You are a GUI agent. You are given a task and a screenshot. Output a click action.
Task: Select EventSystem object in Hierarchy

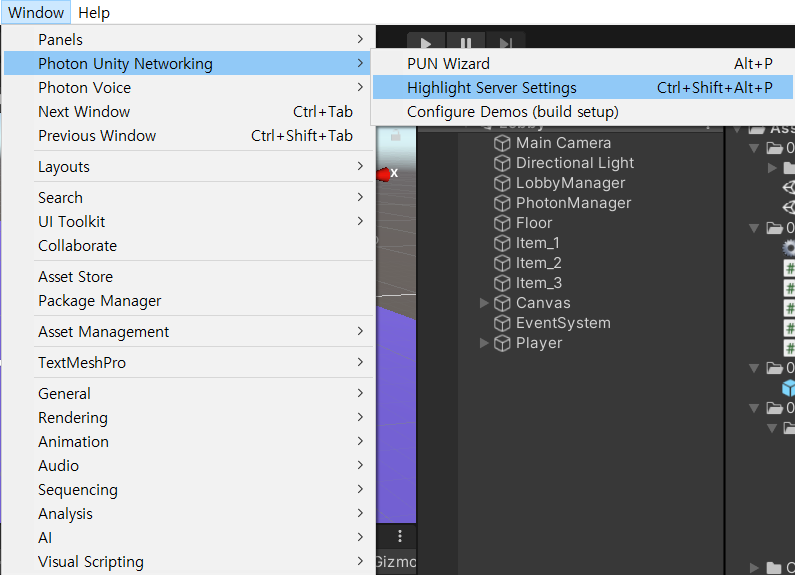coord(563,323)
